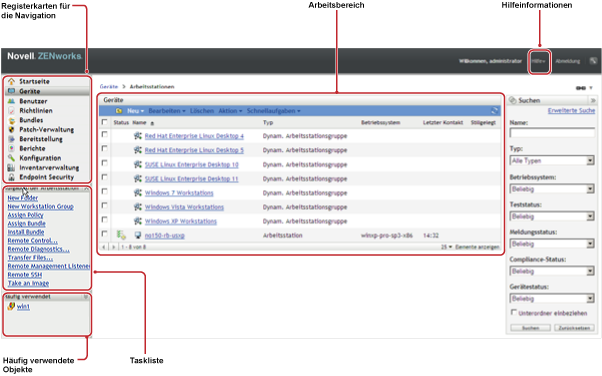Click group icon beside Windows 7 Workstations
602x376 pixels.
point(137,193)
